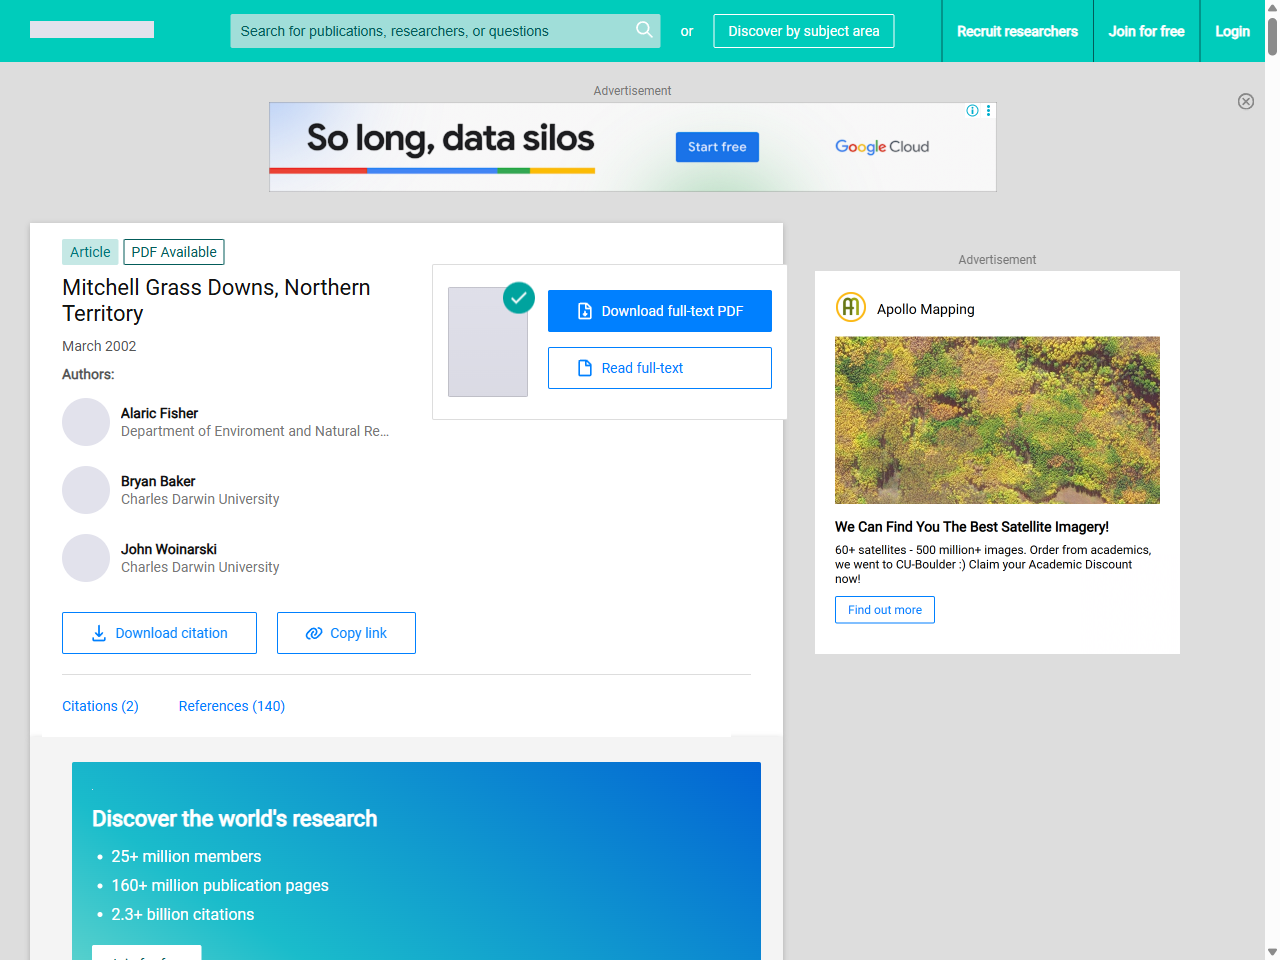The width and height of the screenshot is (1280, 960).
Task: Click the three-dot options icon on the banner ad
Action: coord(988,111)
